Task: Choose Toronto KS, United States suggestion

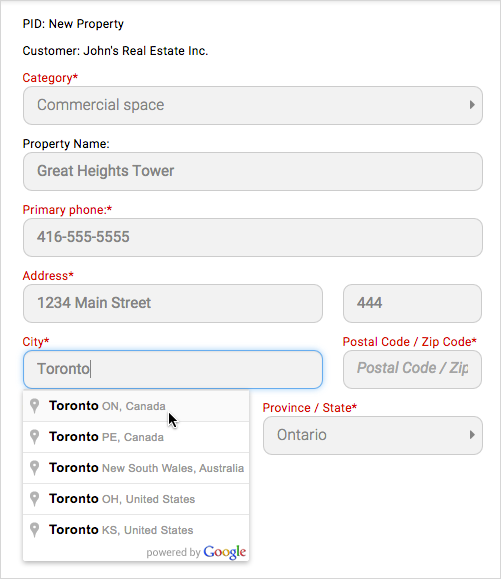Action: [x=136, y=530]
